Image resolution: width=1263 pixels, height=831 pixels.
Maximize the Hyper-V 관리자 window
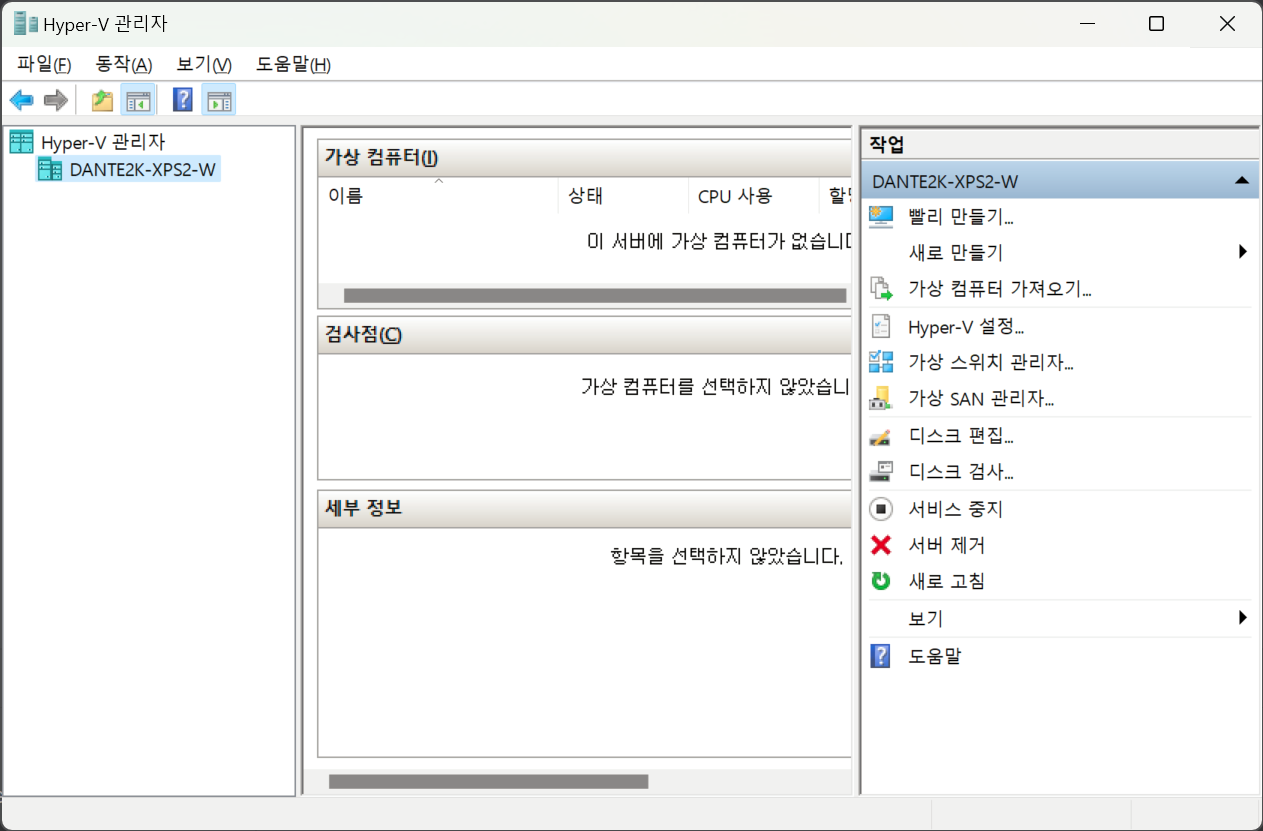pyautogui.click(x=1156, y=24)
